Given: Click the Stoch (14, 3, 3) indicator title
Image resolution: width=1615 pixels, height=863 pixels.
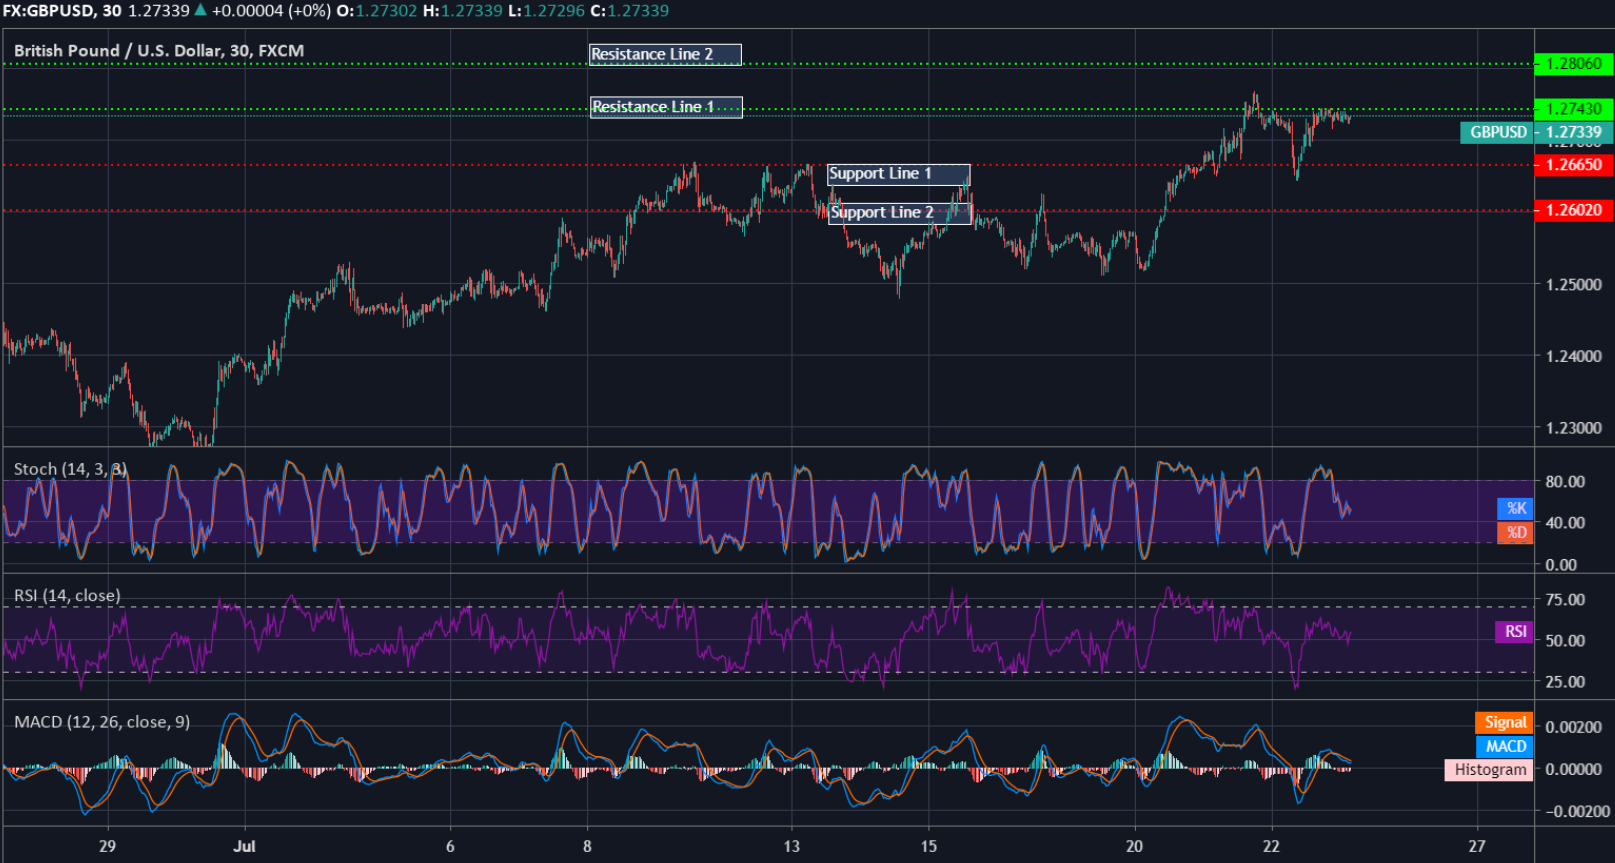Looking at the screenshot, I should [x=71, y=469].
